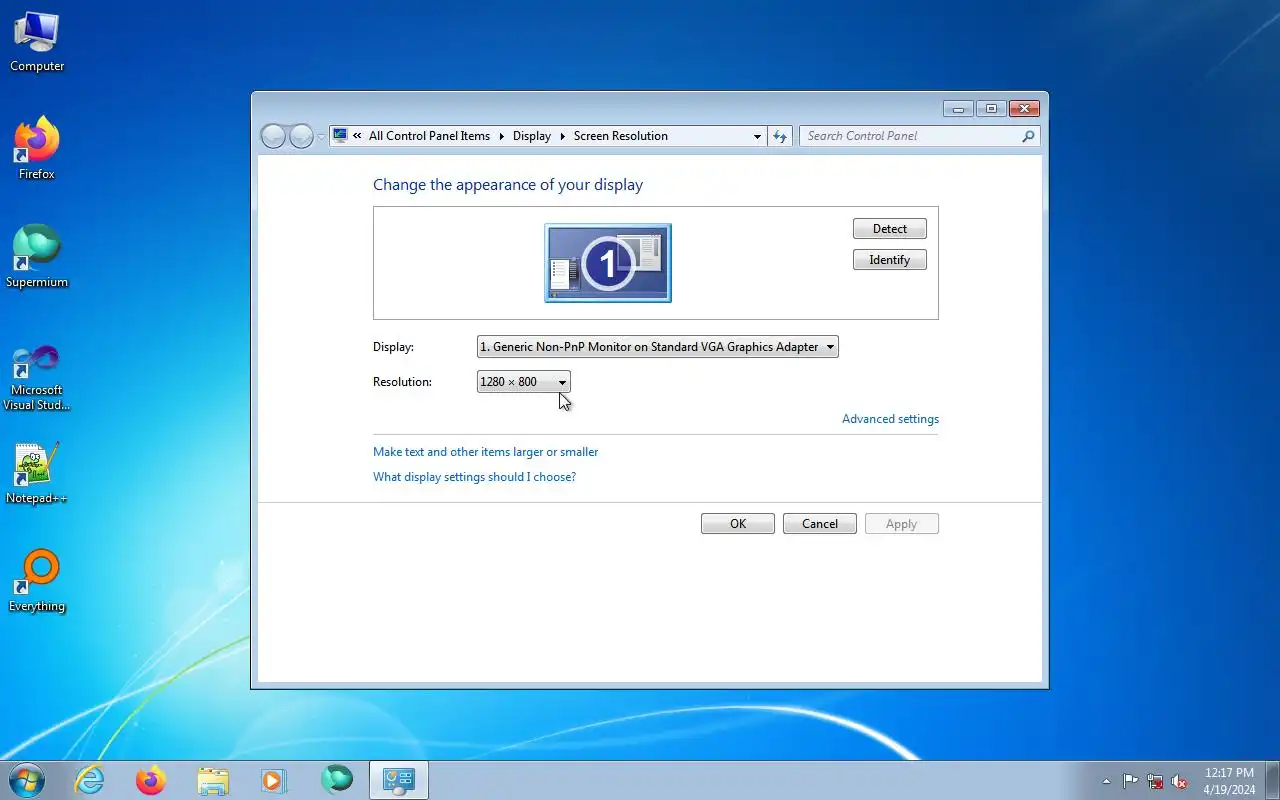
Task: Open Make text and other items larger link
Action: click(x=485, y=452)
